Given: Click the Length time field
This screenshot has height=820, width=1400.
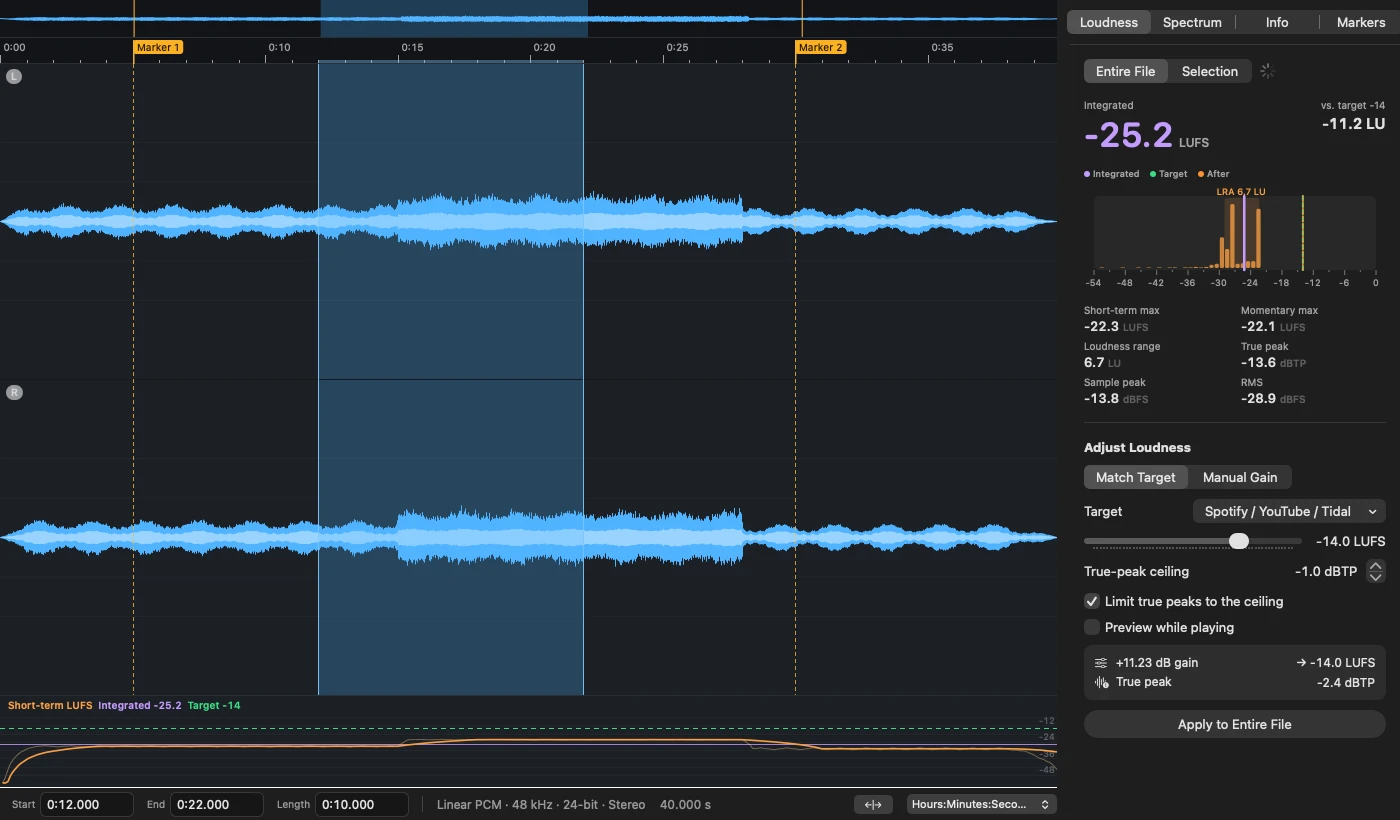Looking at the screenshot, I should [x=362, y=804].
